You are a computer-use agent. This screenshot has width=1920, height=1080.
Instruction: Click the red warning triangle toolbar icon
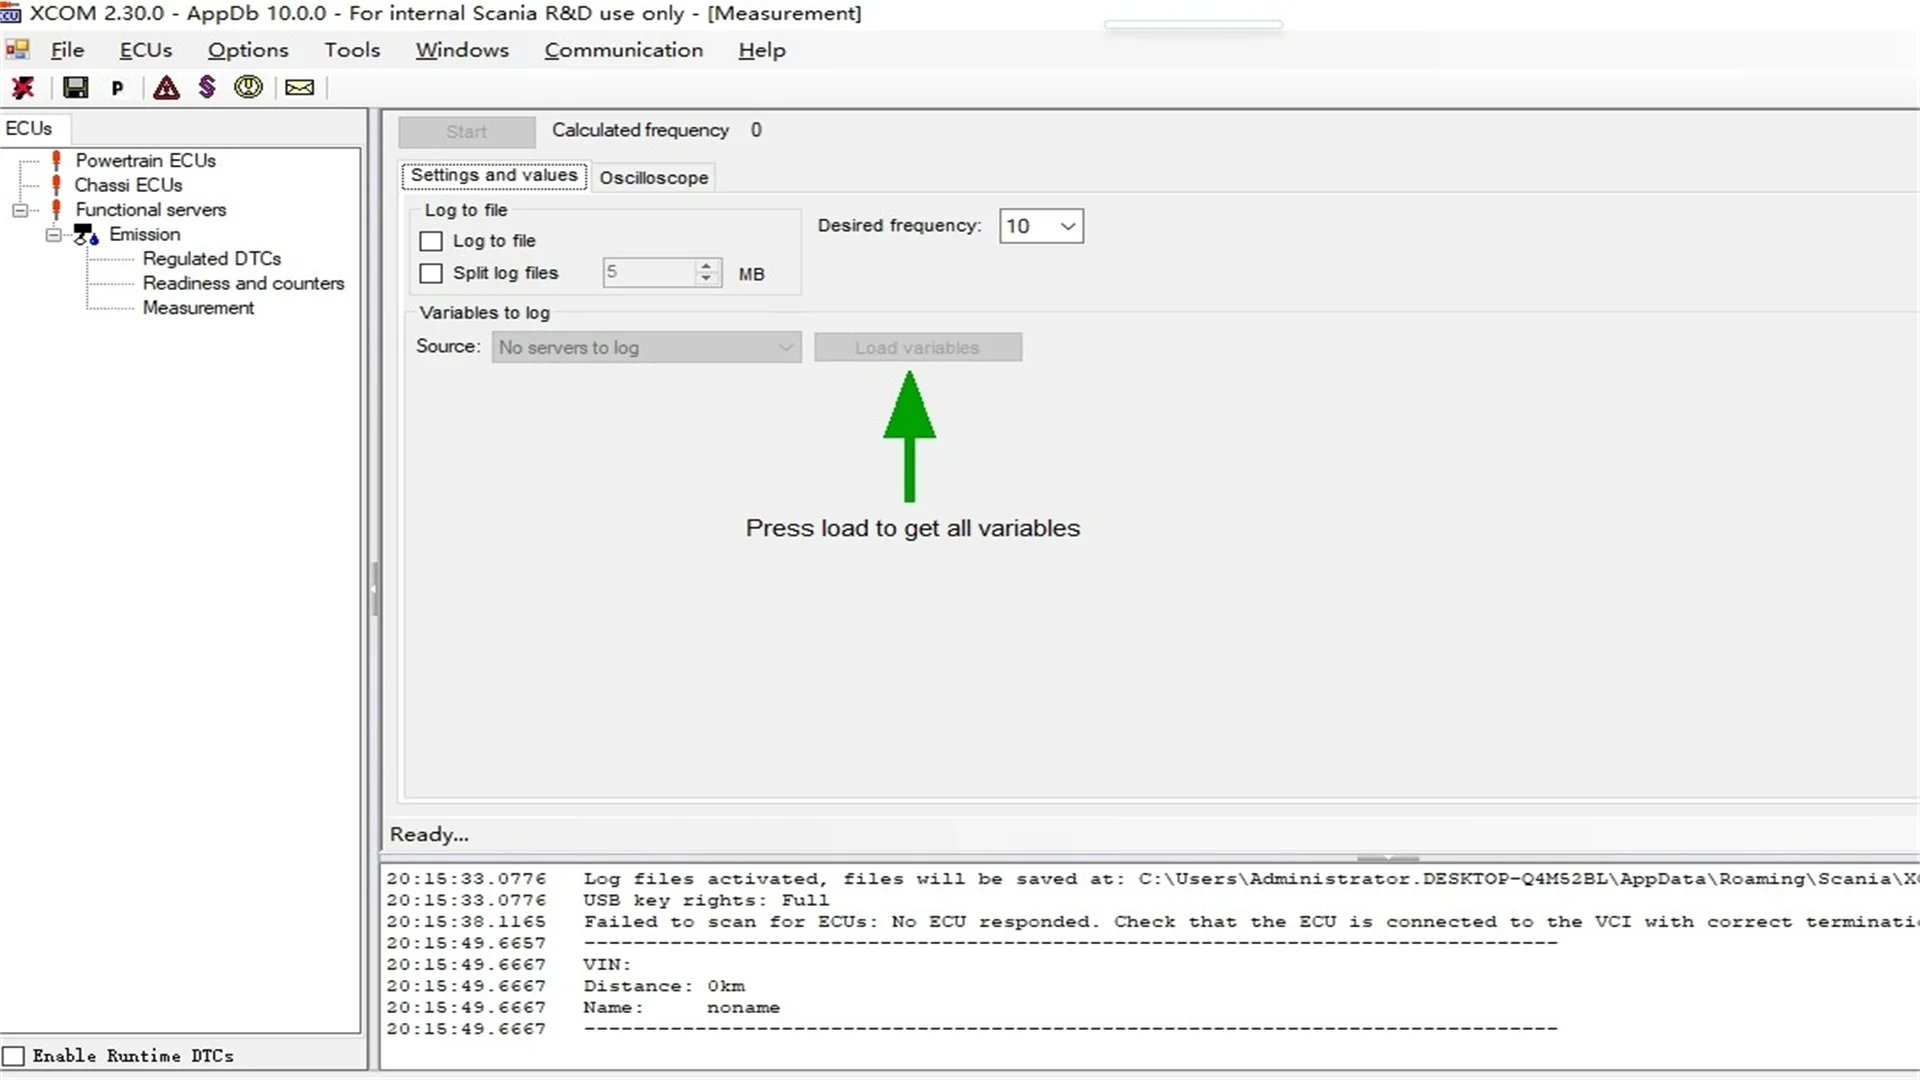pyautogui.click(x=166, y=88)
